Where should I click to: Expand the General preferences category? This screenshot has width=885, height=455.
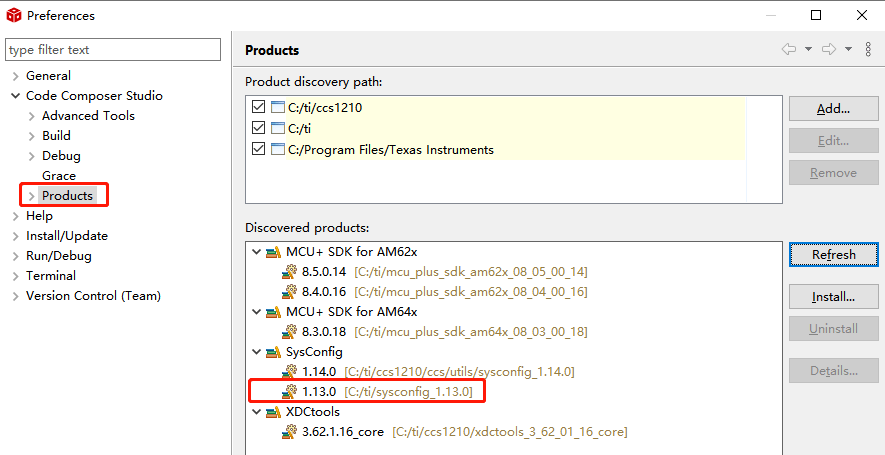[x=15, y=76]
